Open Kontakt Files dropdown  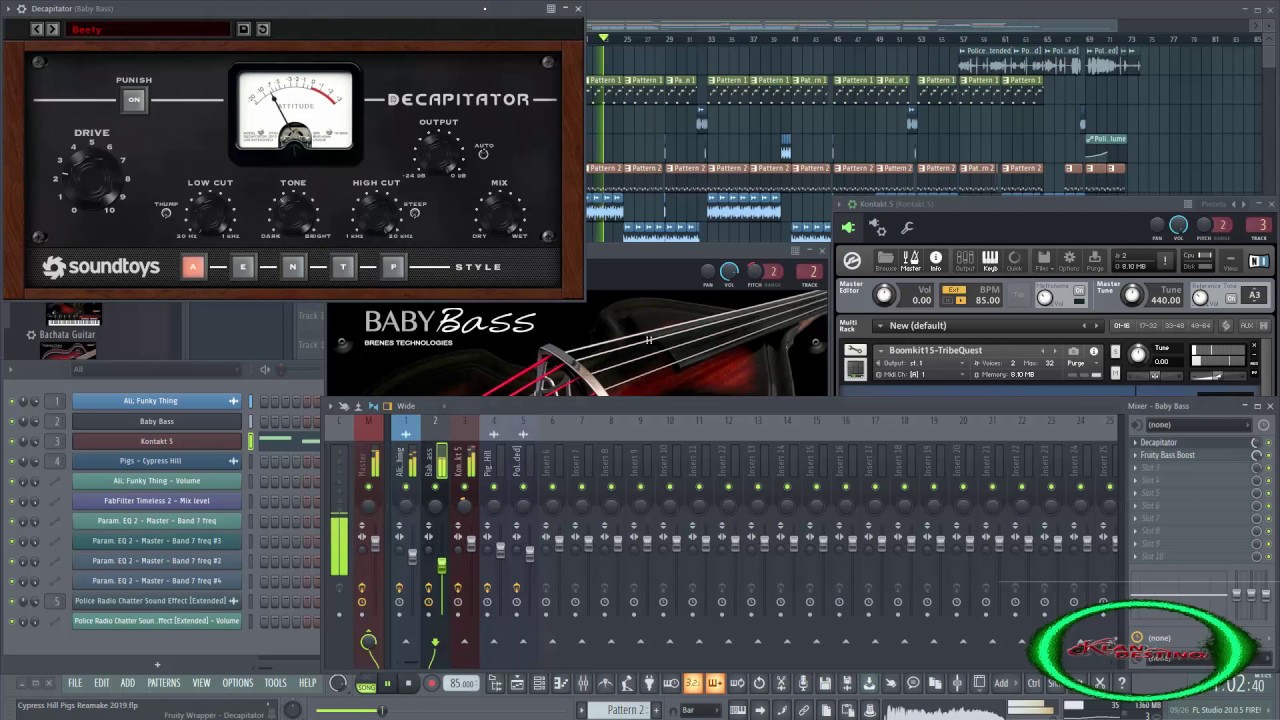(x=1044, y=261)
